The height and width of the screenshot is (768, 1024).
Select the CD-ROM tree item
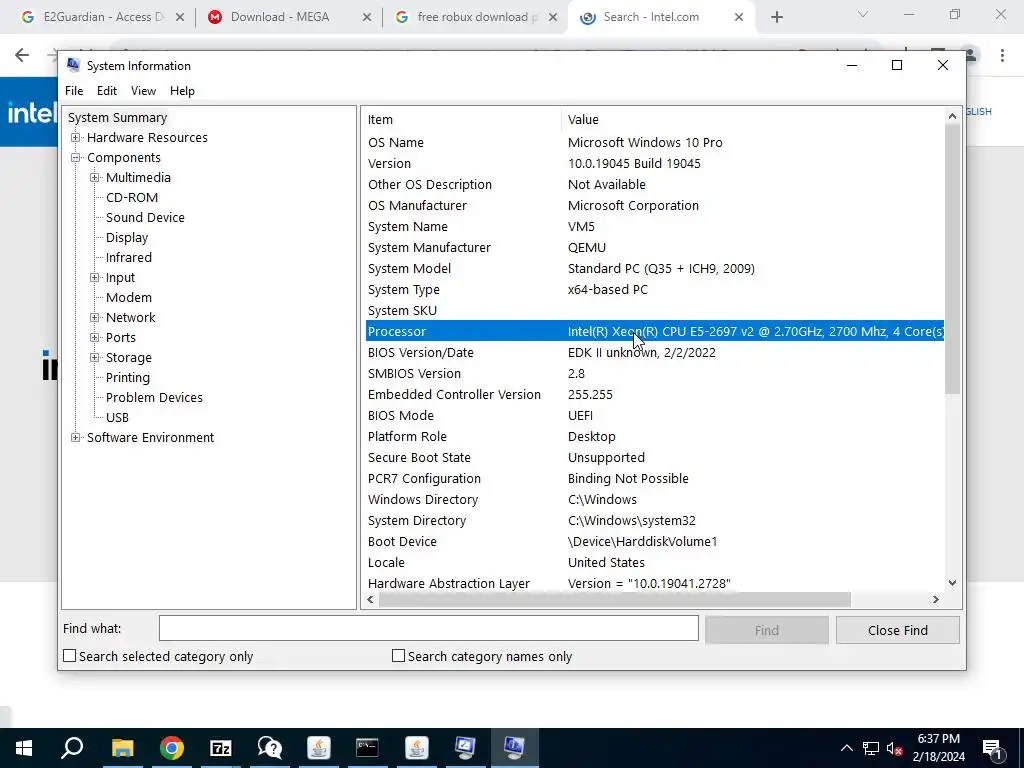[132, 198]
